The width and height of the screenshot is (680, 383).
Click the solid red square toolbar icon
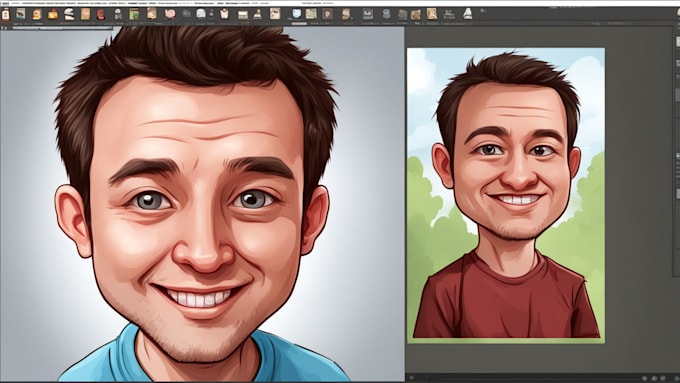[101, 14]
